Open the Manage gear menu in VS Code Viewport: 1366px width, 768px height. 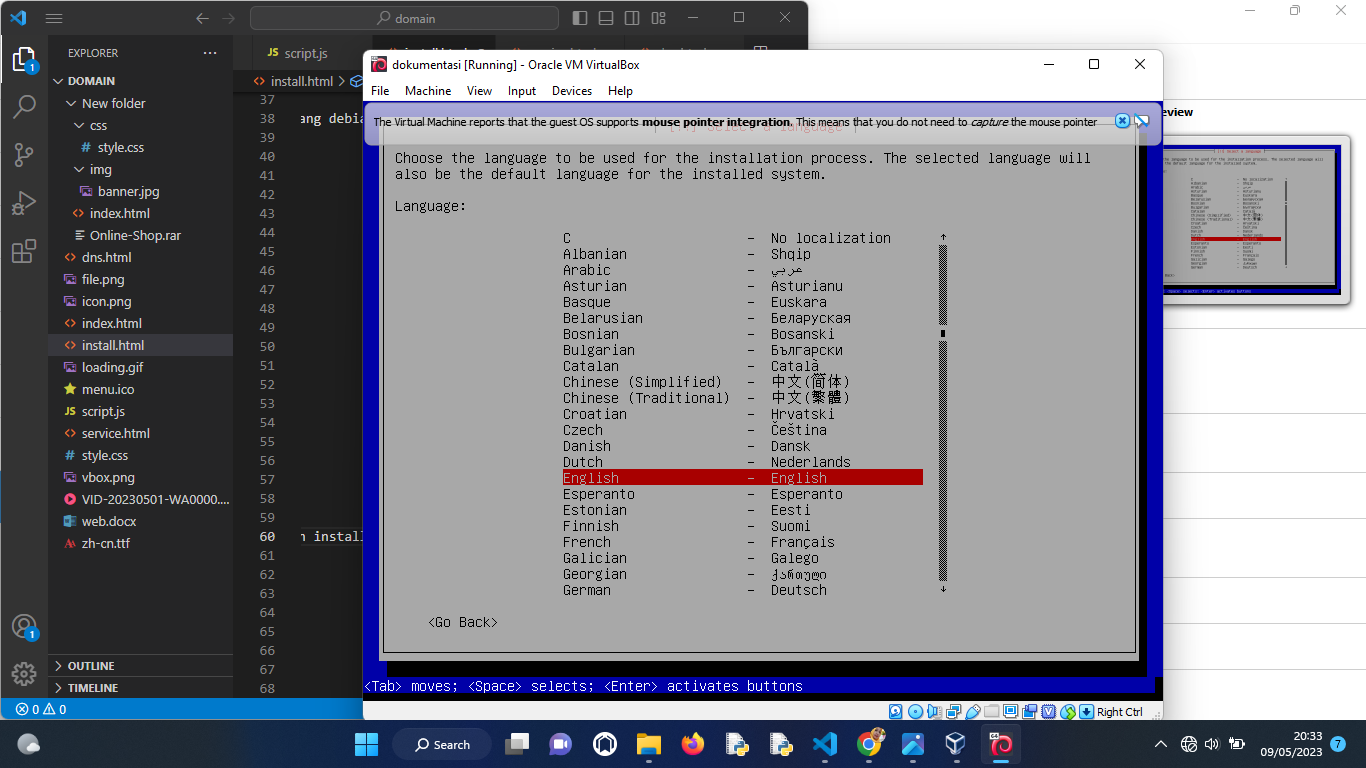coord(24,673)
